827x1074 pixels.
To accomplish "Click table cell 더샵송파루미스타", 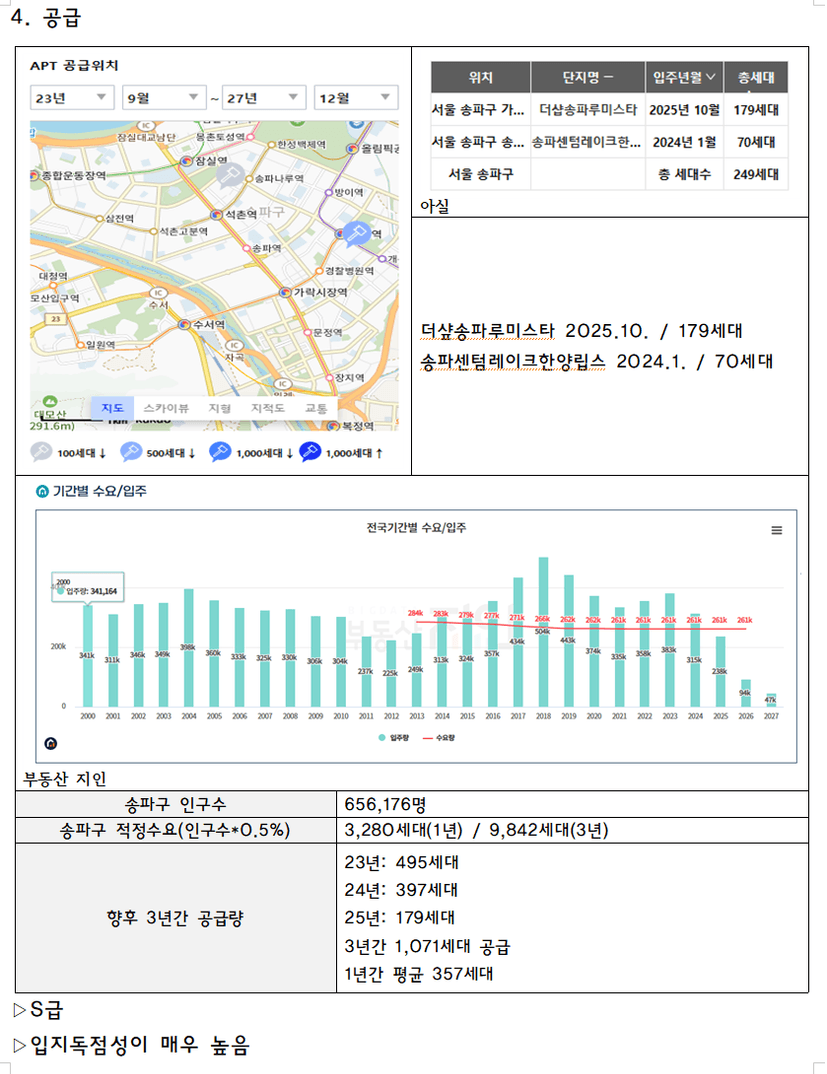I will coord(588,110).
